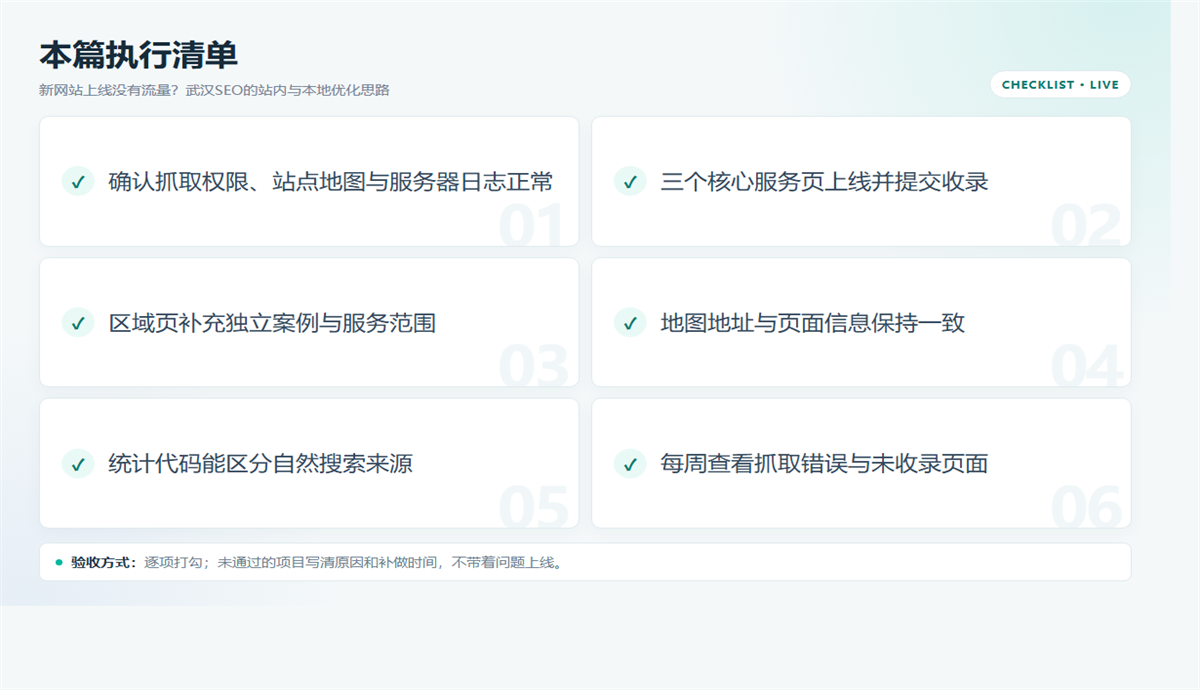Click the subtitle about 武汉SEO的站内与本地优化思路
The height and width of the screenshot is (690, 1200).
pos(214,90)
